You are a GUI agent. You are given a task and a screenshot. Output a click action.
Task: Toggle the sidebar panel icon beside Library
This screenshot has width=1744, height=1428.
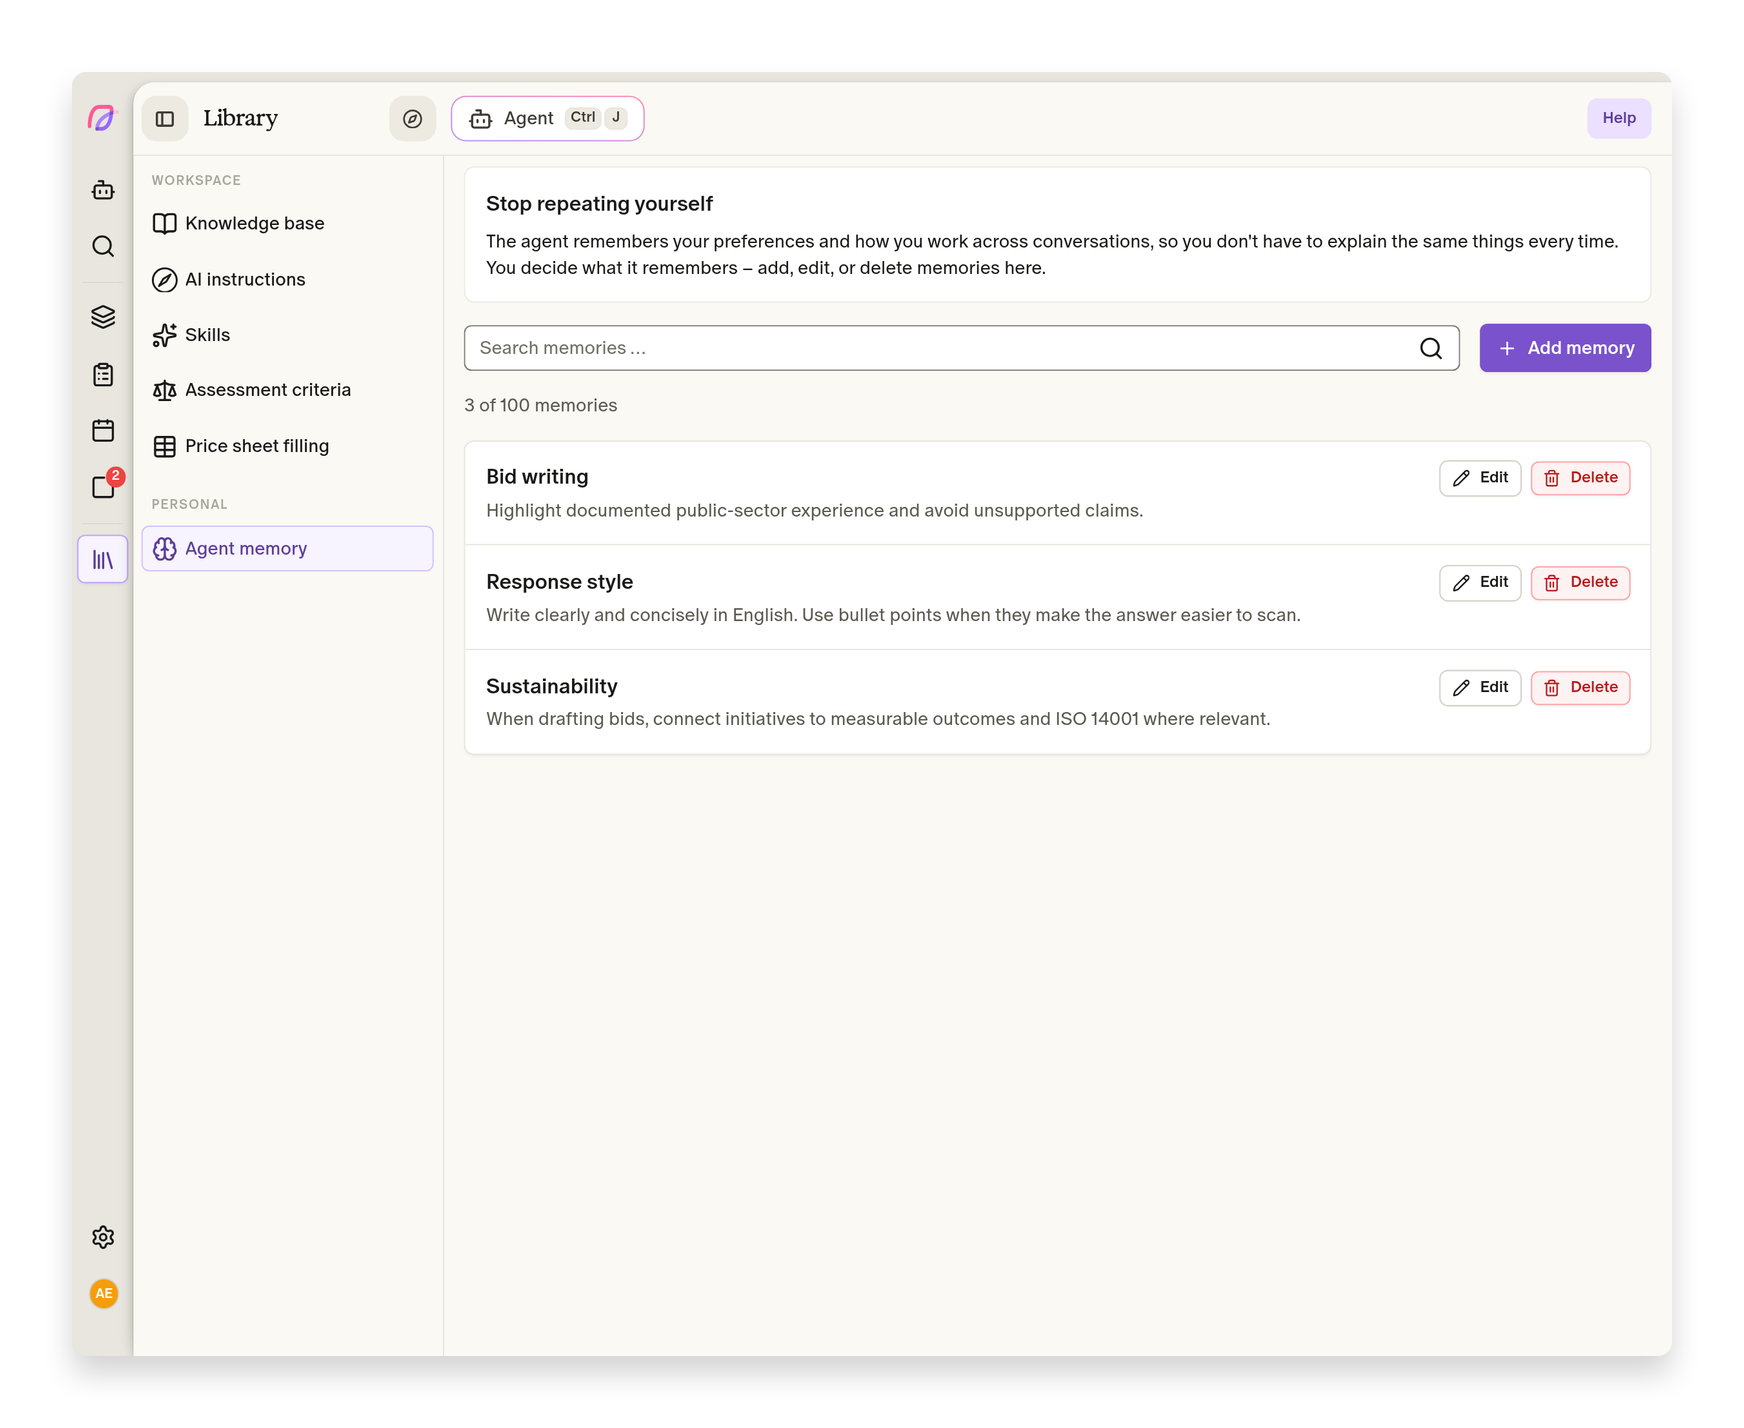(x=165, y=119)
